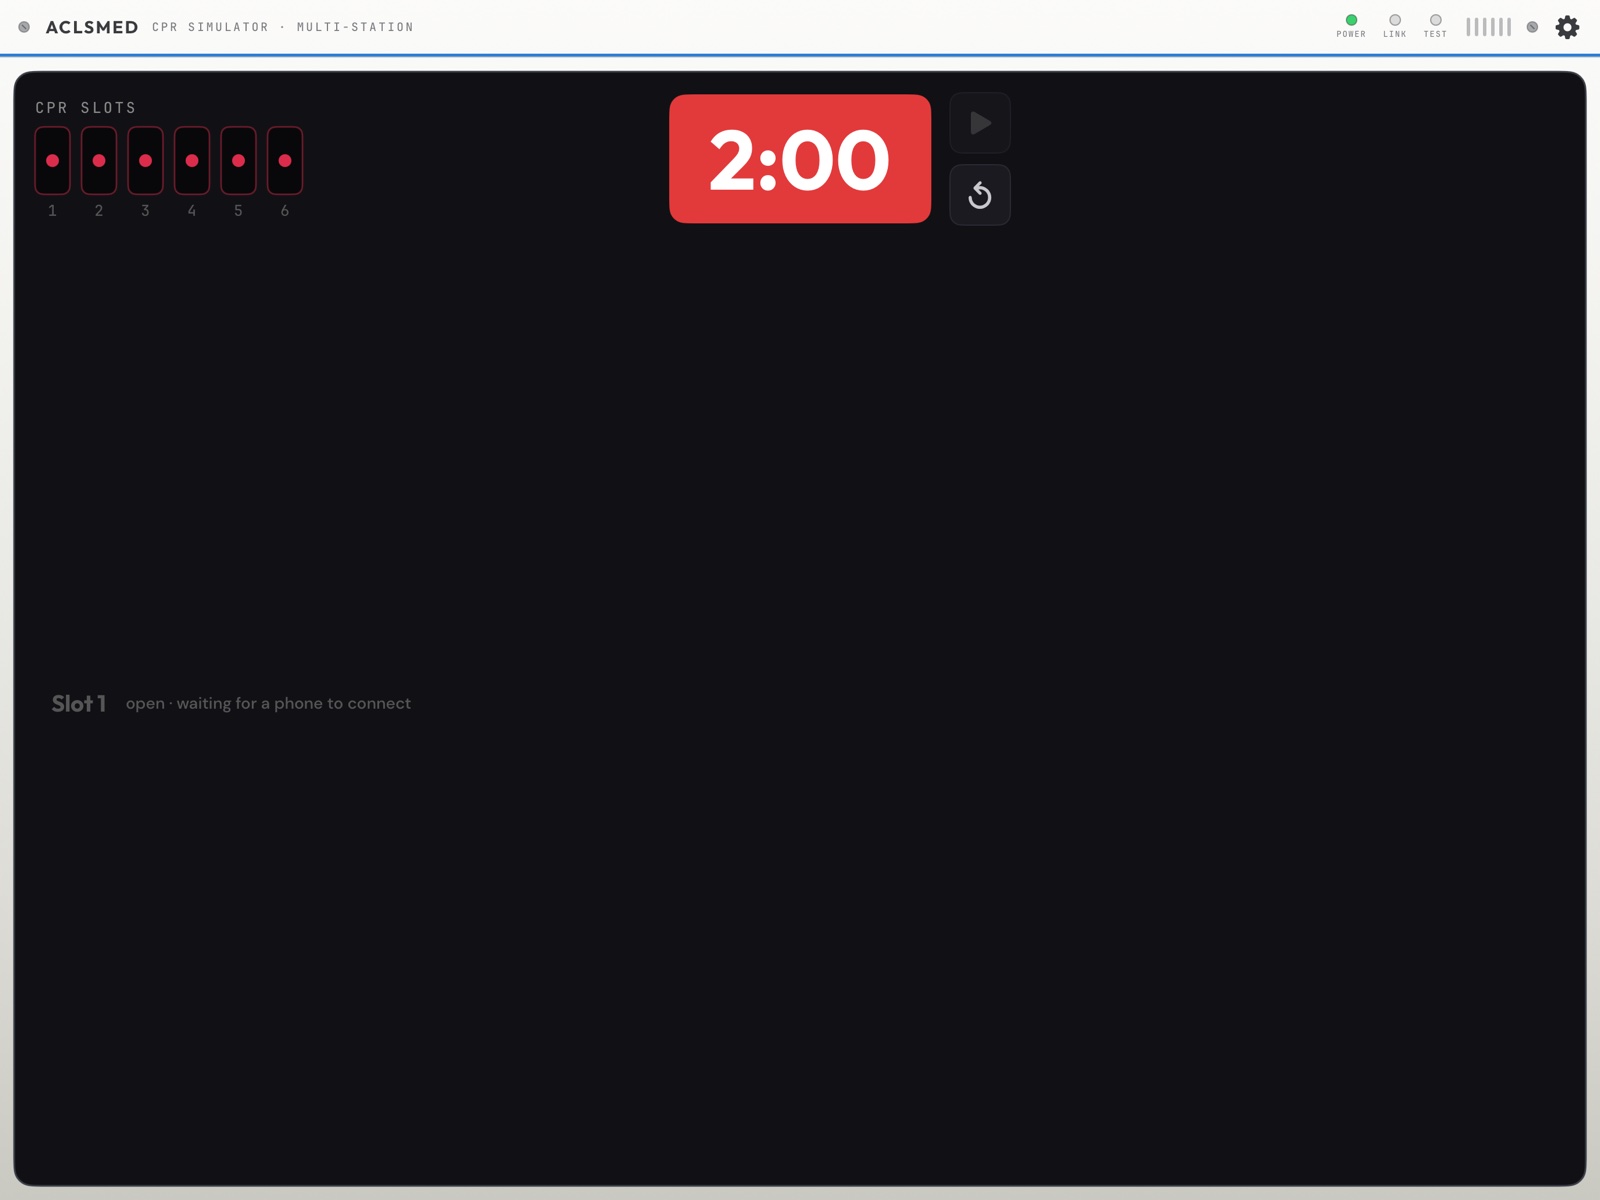The height and width of the screenshot is (1200, 1600).
Task: Click the 'CPR SIMULATOR · MULTI-STATION' subtitle
Action: (283, 27)
